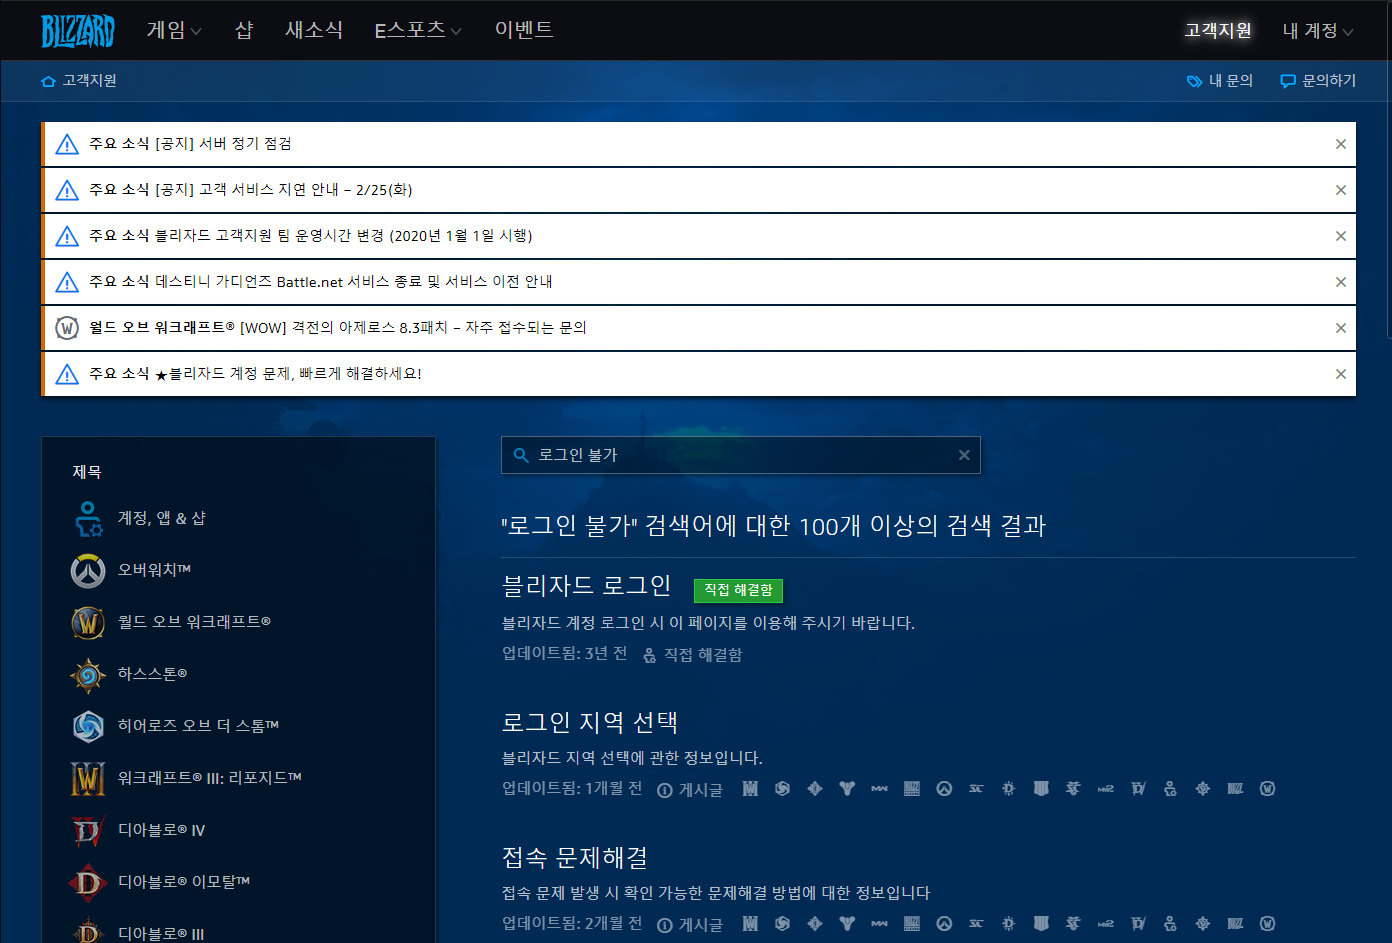Clear the search field text
Screen dimensions: 1392x943
pos(964,455)
